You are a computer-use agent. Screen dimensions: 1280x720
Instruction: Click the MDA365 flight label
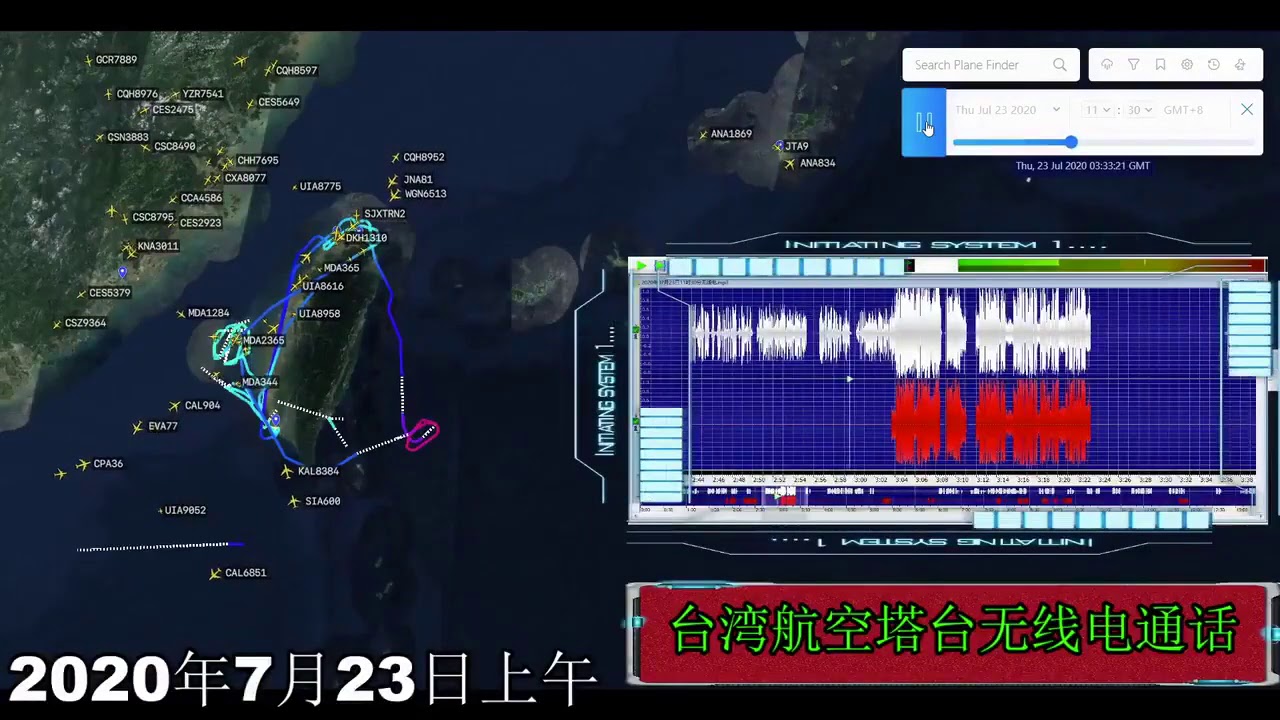341,268
